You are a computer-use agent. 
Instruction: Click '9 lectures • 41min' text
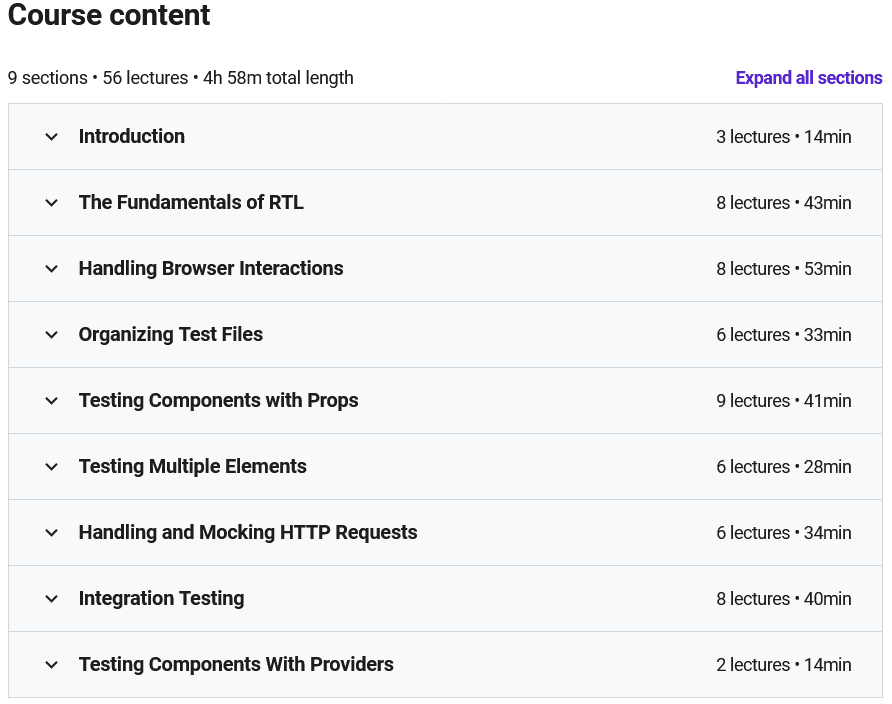[x=783, y=401]
